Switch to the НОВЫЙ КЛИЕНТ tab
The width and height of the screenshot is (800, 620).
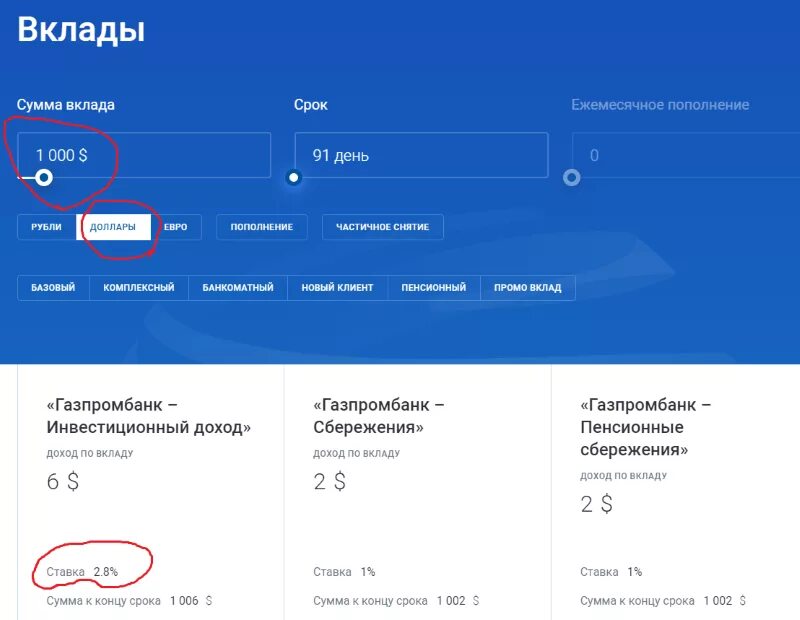pos(337,288)
